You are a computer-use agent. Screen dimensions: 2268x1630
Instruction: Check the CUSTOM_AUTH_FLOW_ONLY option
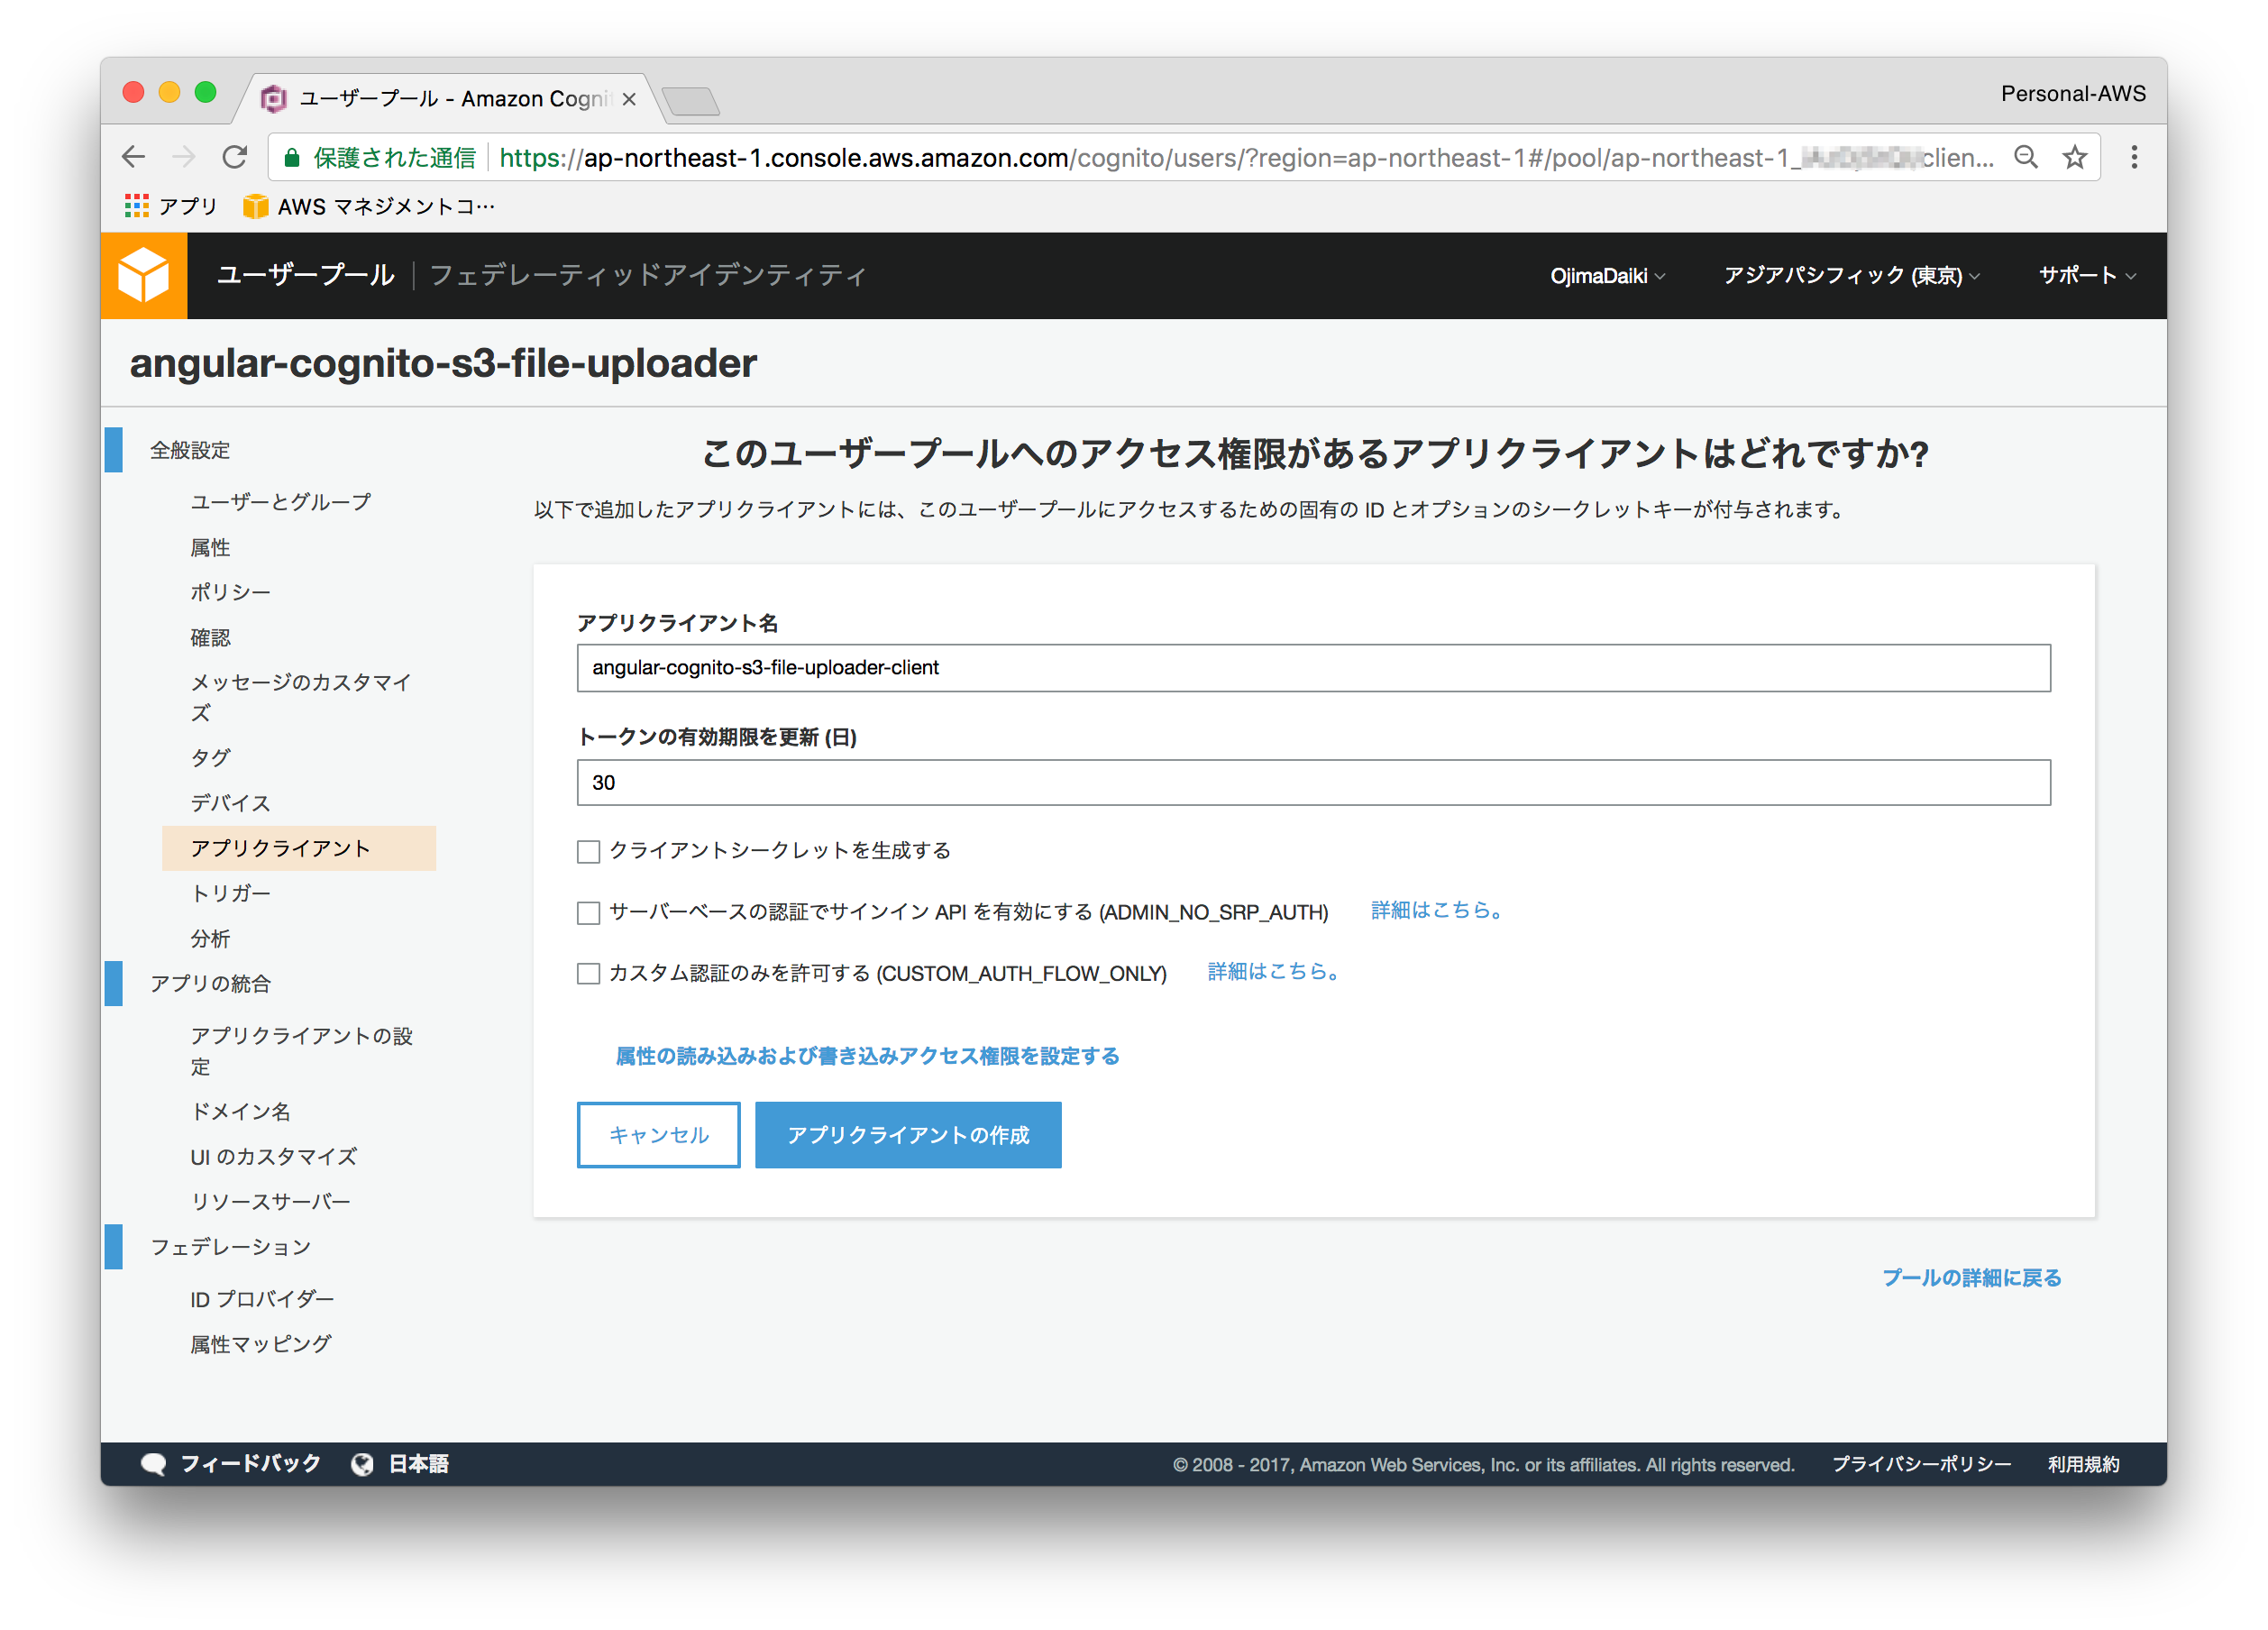588,973
